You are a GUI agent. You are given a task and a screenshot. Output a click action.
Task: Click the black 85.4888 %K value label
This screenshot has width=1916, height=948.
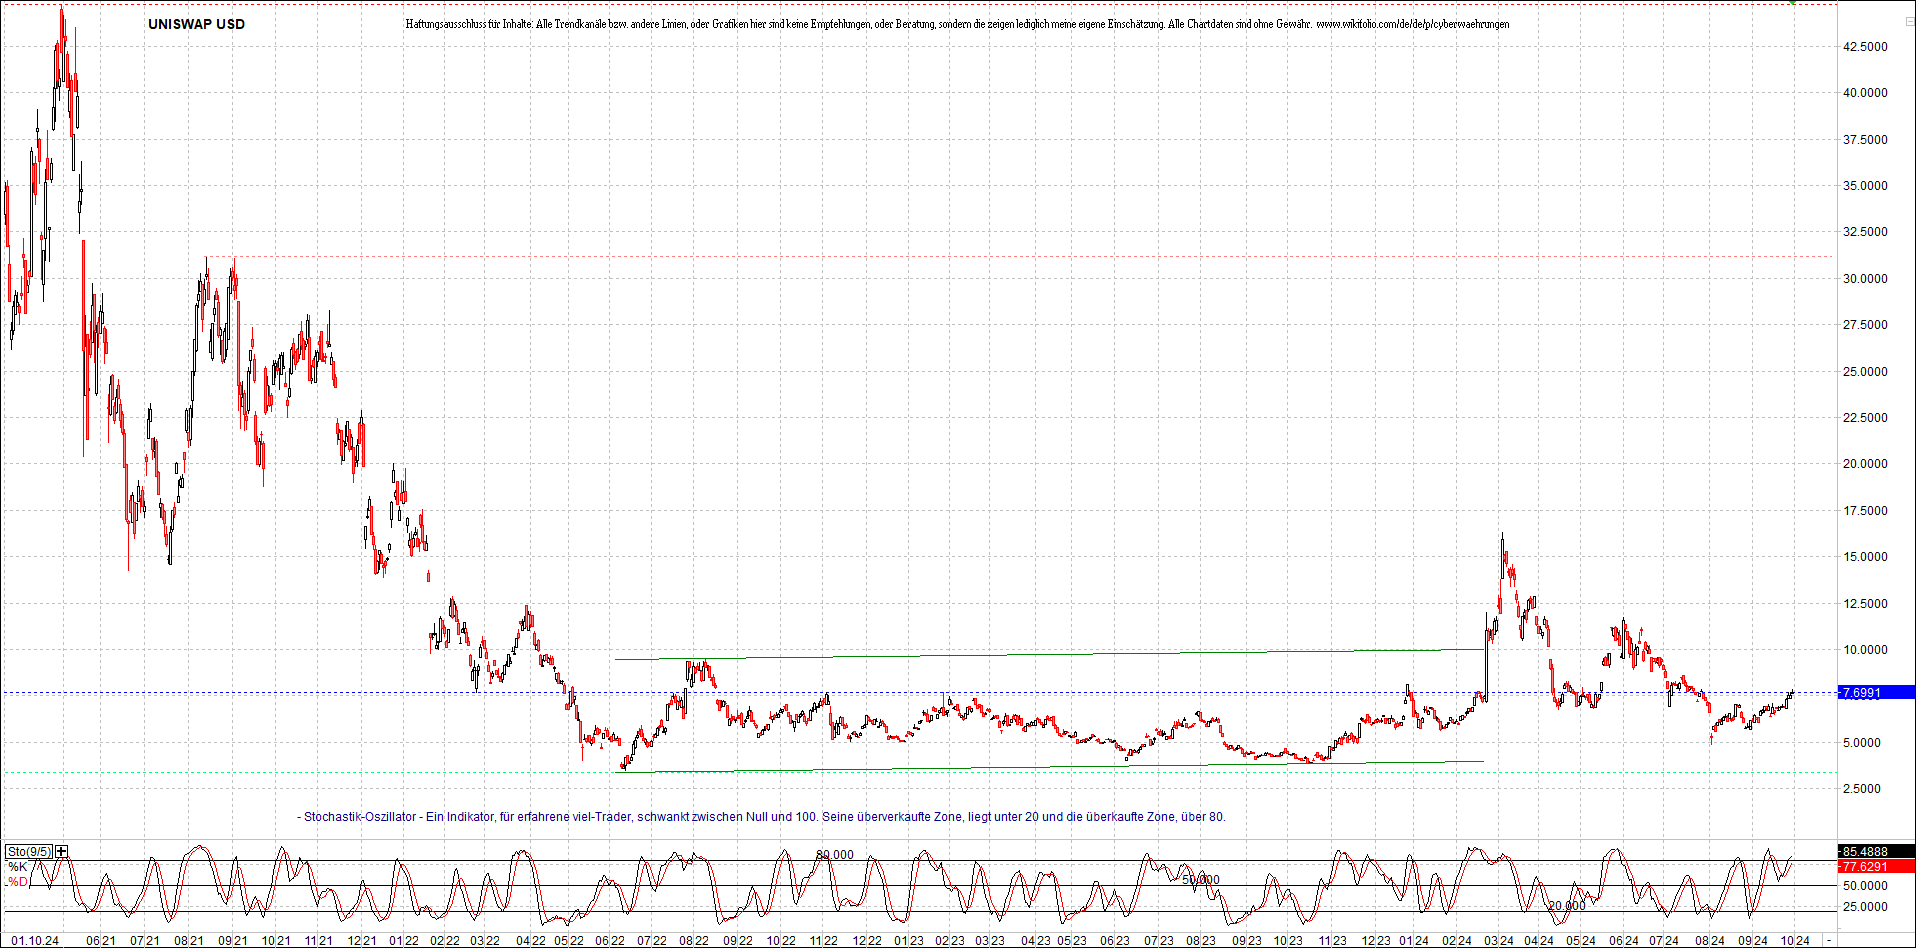(1876, 852)
